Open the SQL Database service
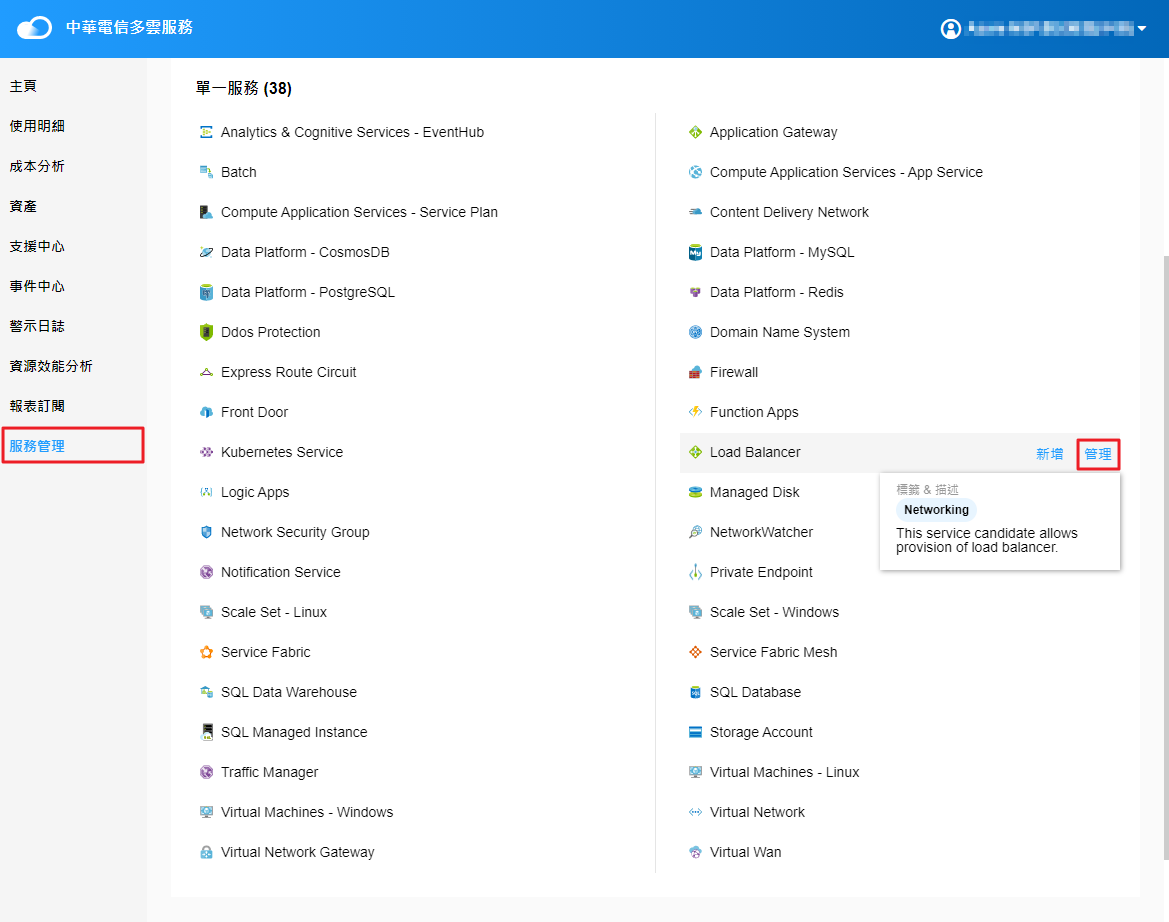 tap(755, 692)
